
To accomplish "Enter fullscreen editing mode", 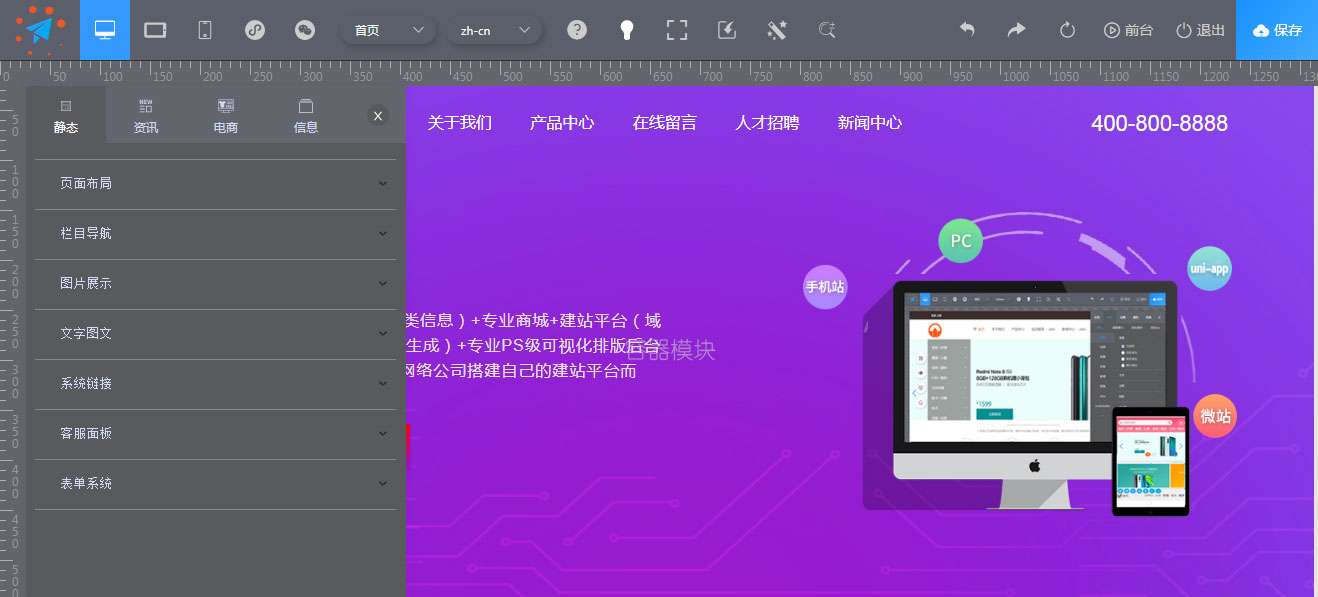I will (677, 30).
